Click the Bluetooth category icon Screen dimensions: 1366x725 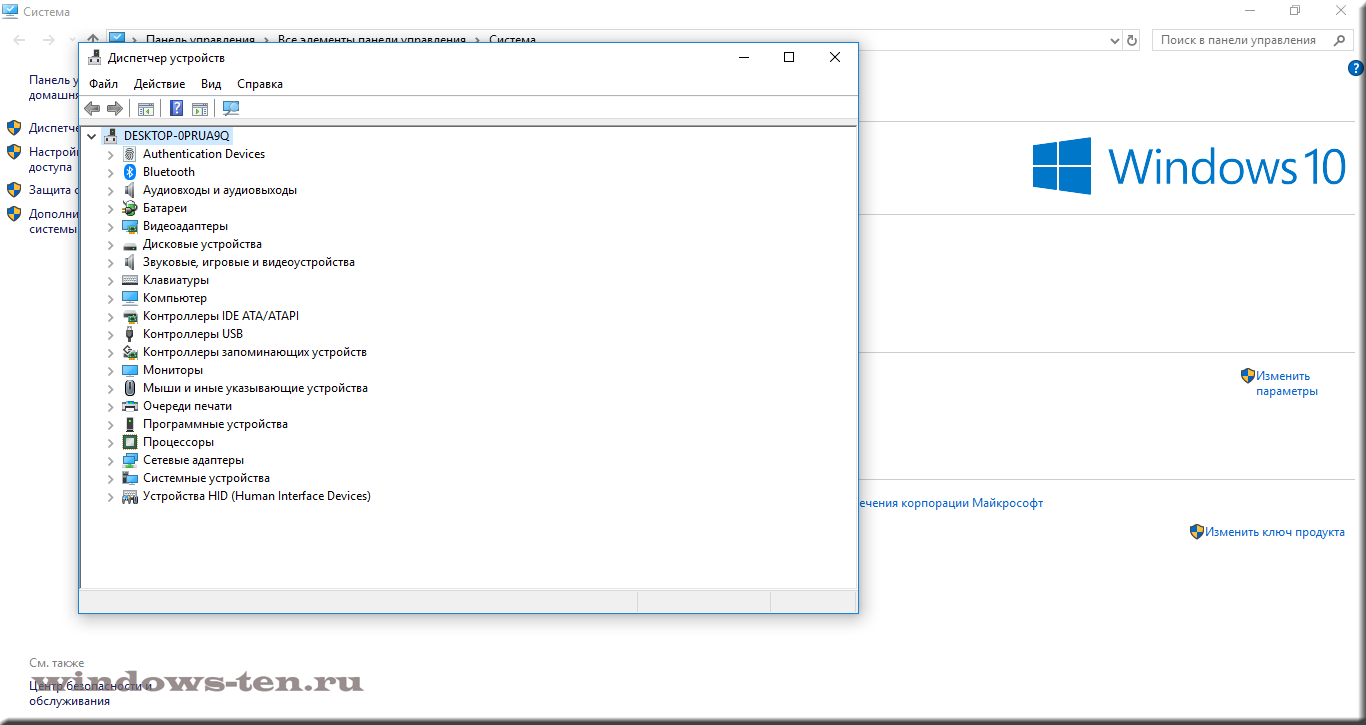click(x=130, y=172)
